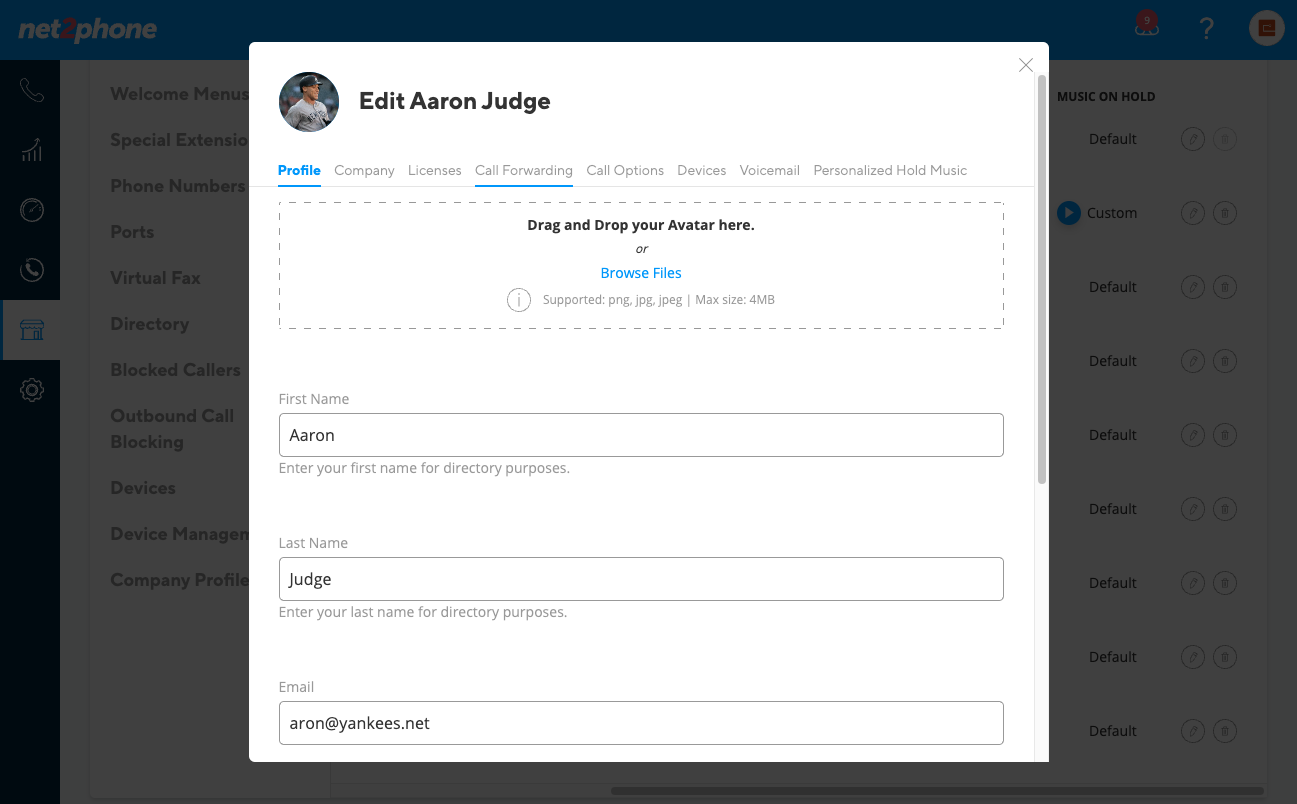1297x804 pixels.
Task: Open the settings gear sidebar icon
Action: [x=31, y=390]
